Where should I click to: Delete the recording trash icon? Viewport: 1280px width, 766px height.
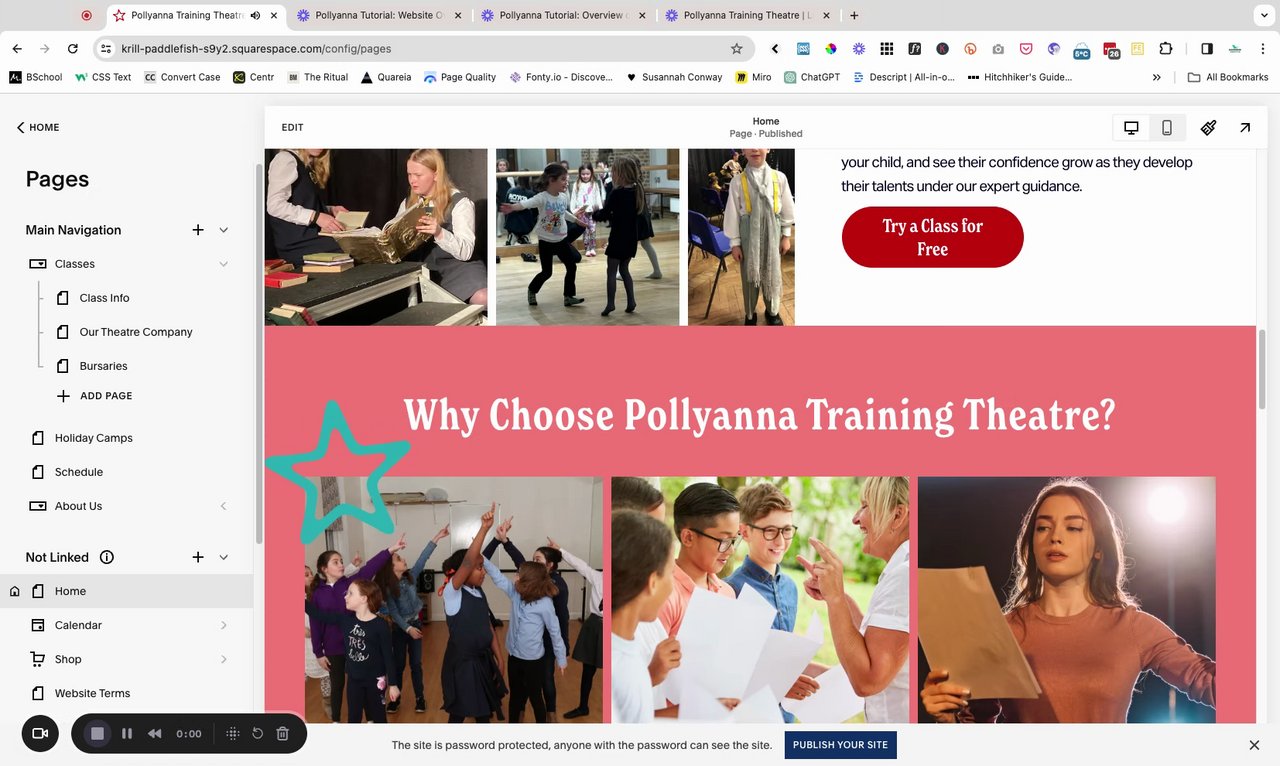tap(282, 733)
